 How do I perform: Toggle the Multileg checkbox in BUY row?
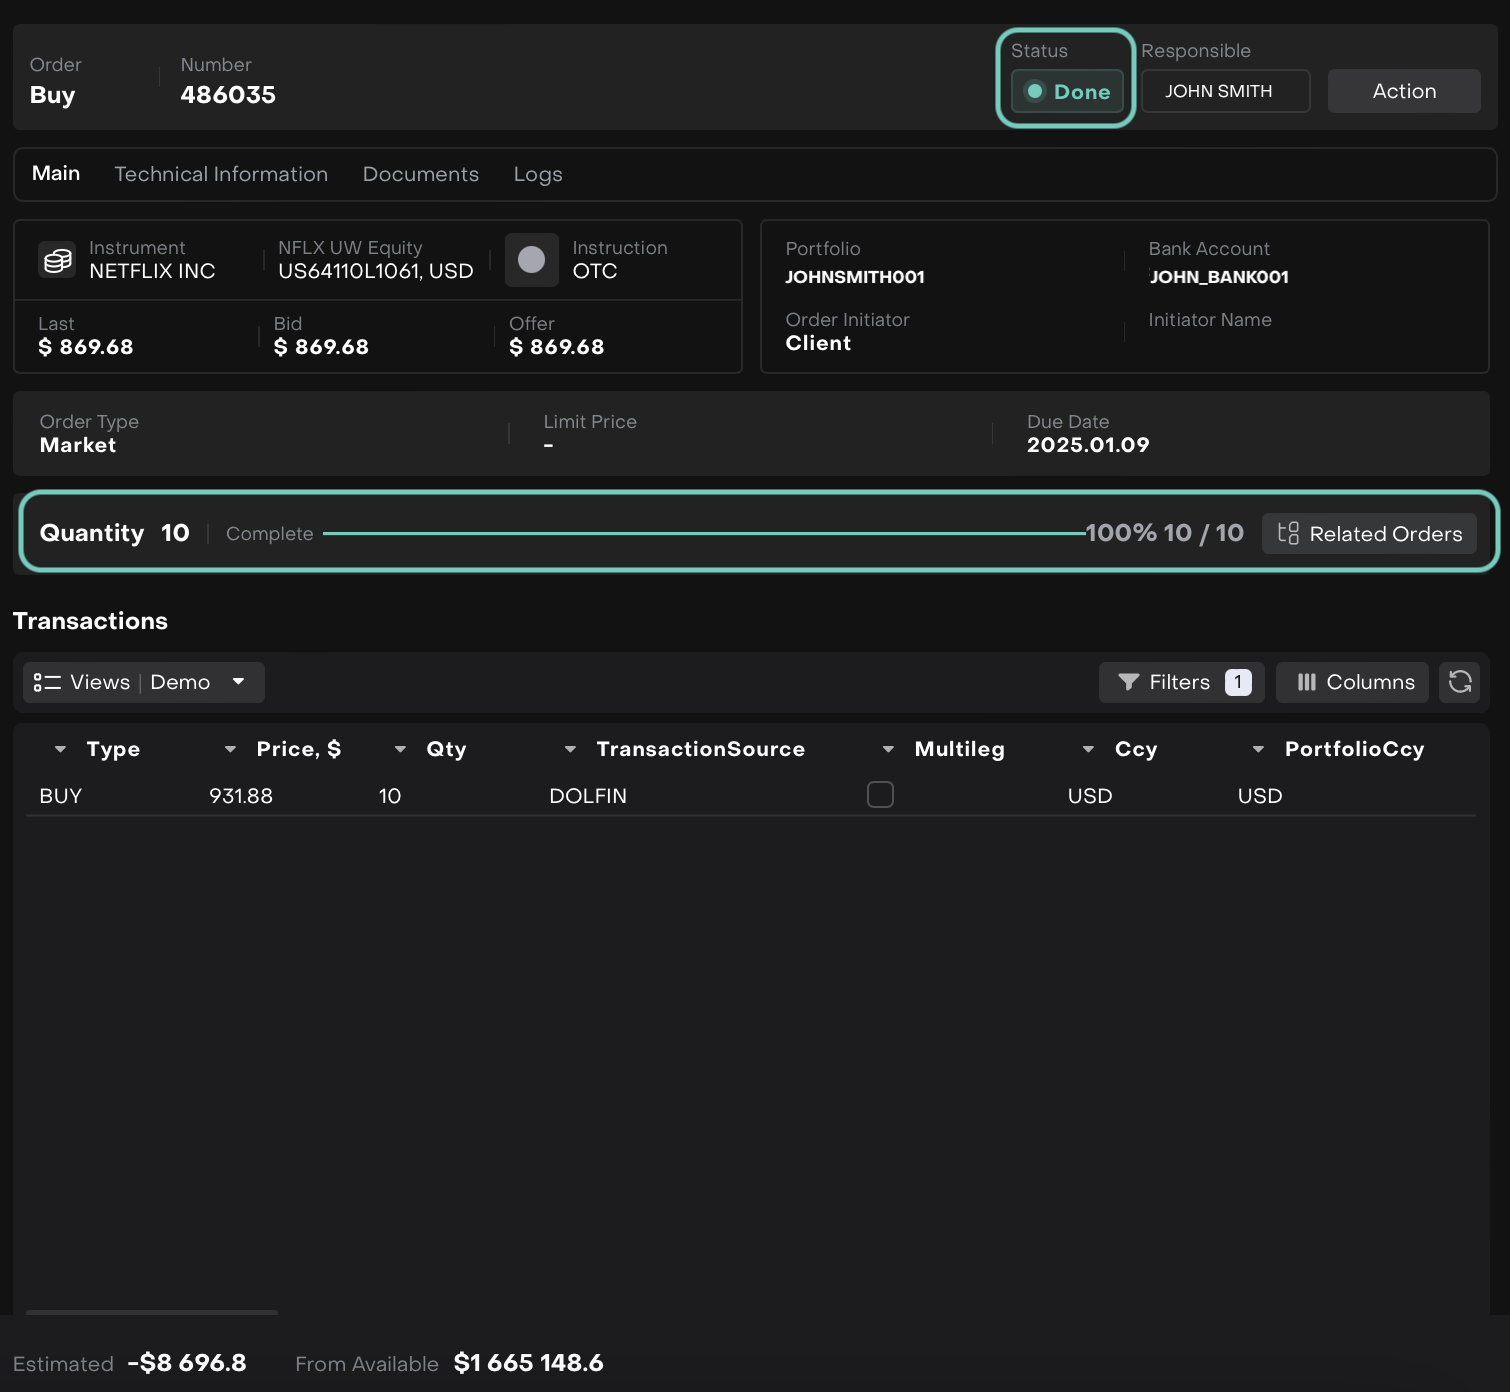coord(880,795)
